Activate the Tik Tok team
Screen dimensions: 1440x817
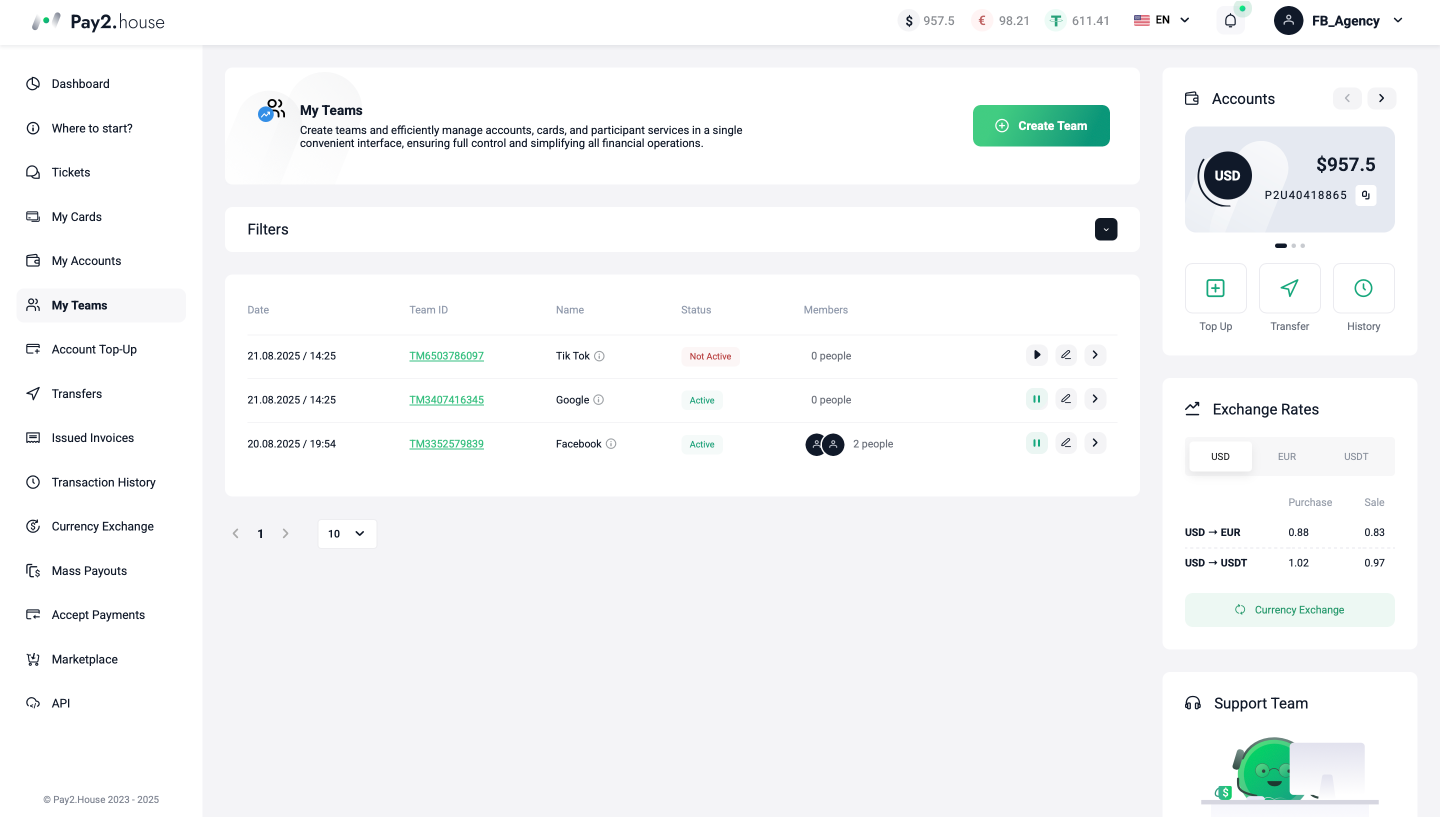tap(1037, 355)
